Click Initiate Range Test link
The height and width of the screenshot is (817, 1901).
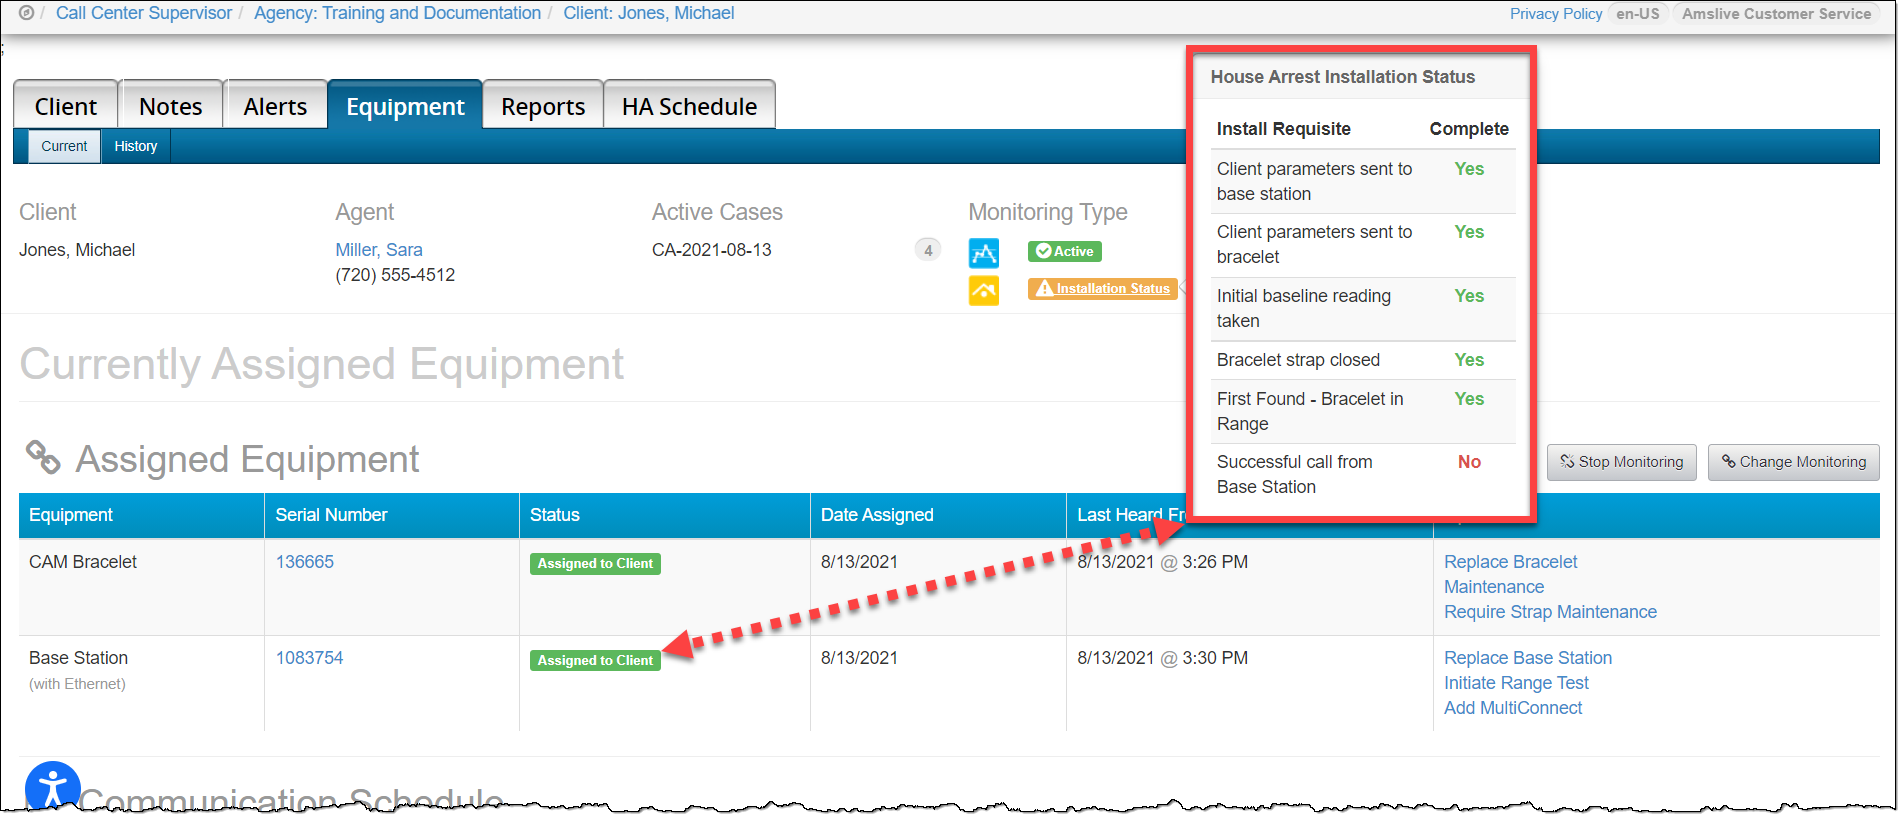(1515, 683)
